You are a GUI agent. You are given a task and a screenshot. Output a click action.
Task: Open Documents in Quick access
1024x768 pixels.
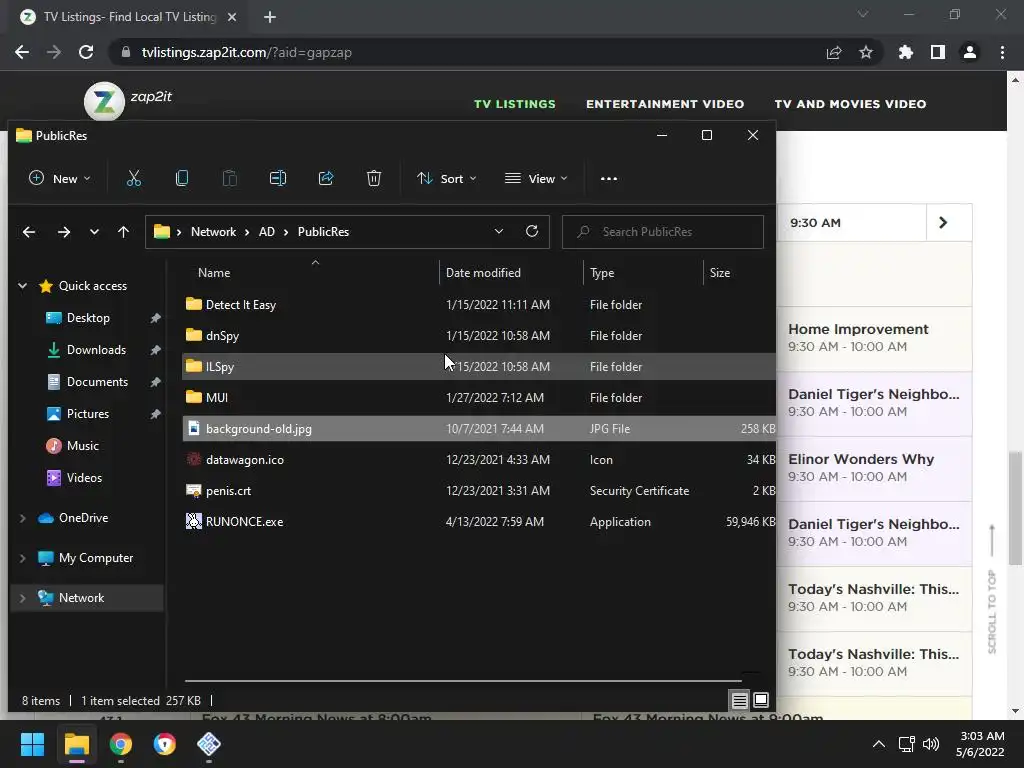pos(97,382)
